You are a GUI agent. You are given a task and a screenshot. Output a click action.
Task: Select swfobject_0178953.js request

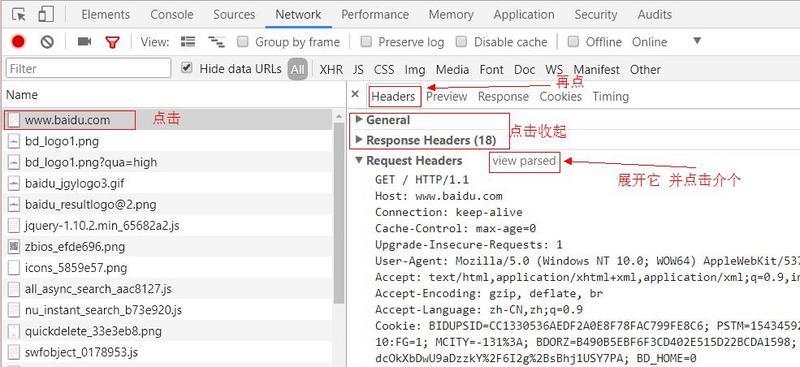pyautogui.click(x=168, y=353)
